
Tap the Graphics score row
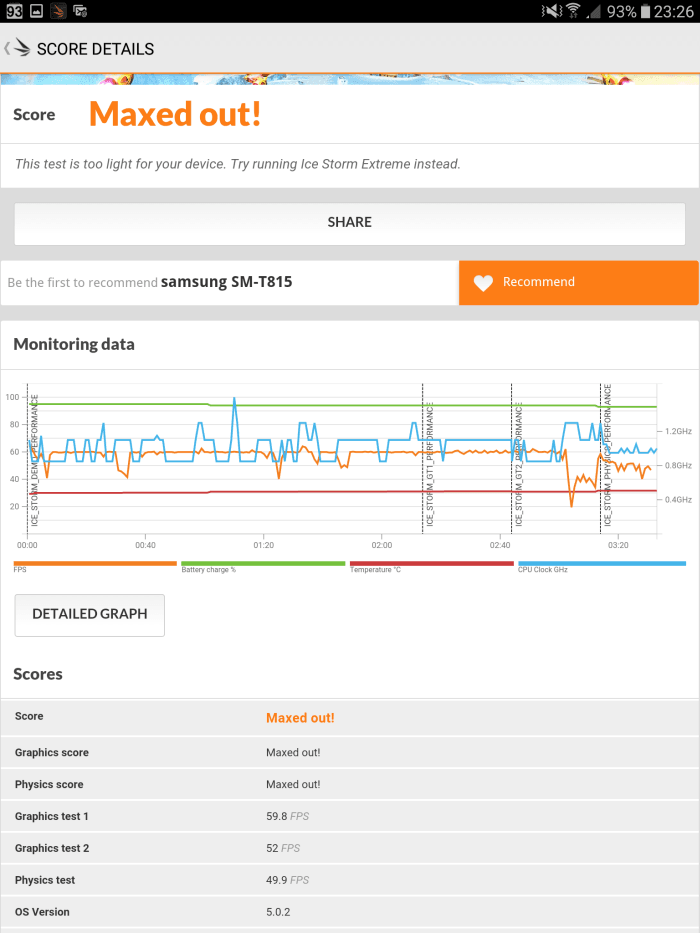point(350,753)
